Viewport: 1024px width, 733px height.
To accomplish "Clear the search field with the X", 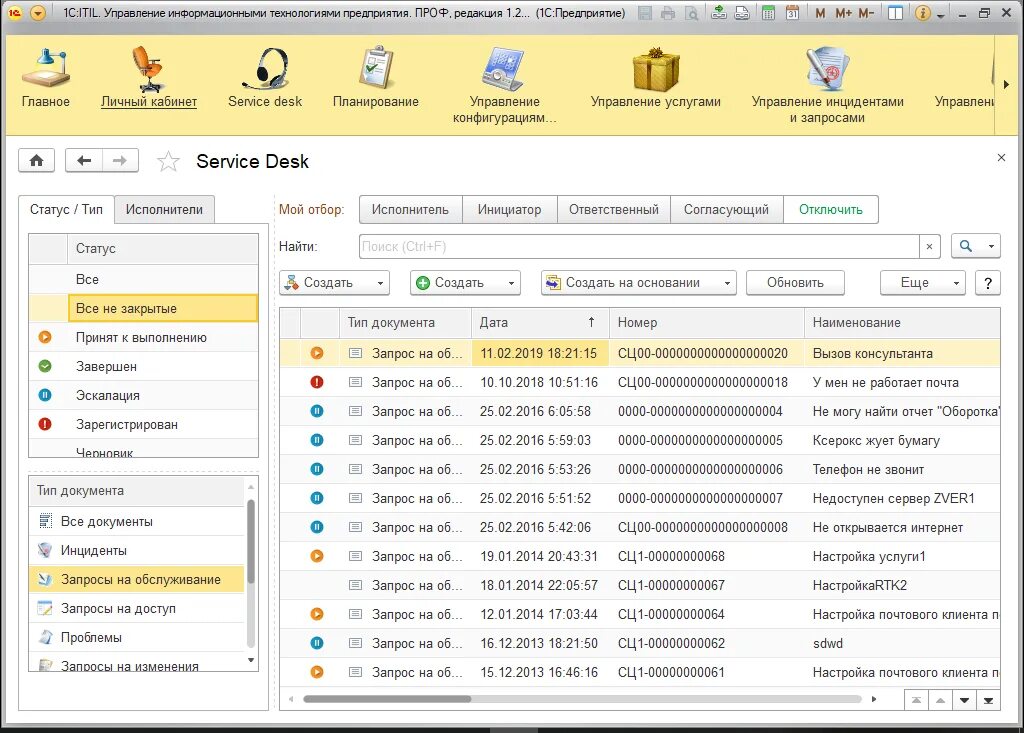I will 929,246.
